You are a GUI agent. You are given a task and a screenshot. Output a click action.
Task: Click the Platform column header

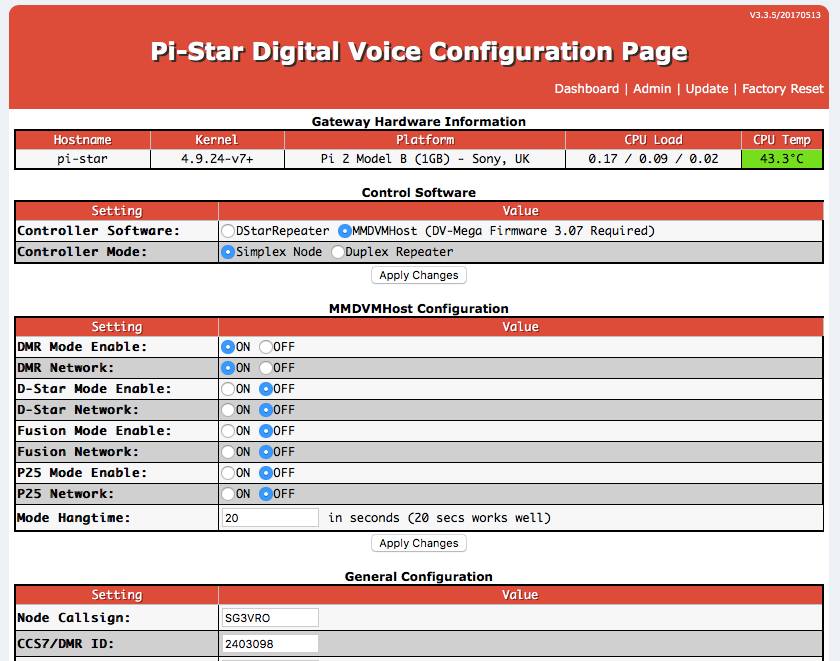pyautogui.click(x=425, y=140)
